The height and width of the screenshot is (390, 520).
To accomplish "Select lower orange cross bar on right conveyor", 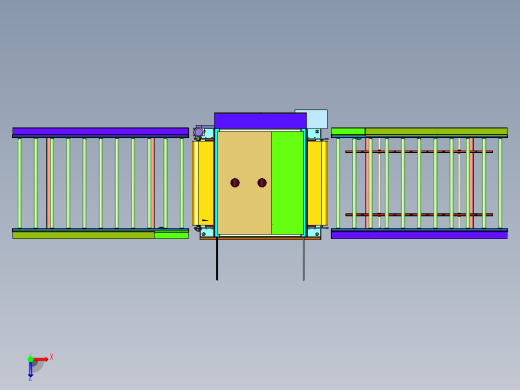I will tap(419, 215).
